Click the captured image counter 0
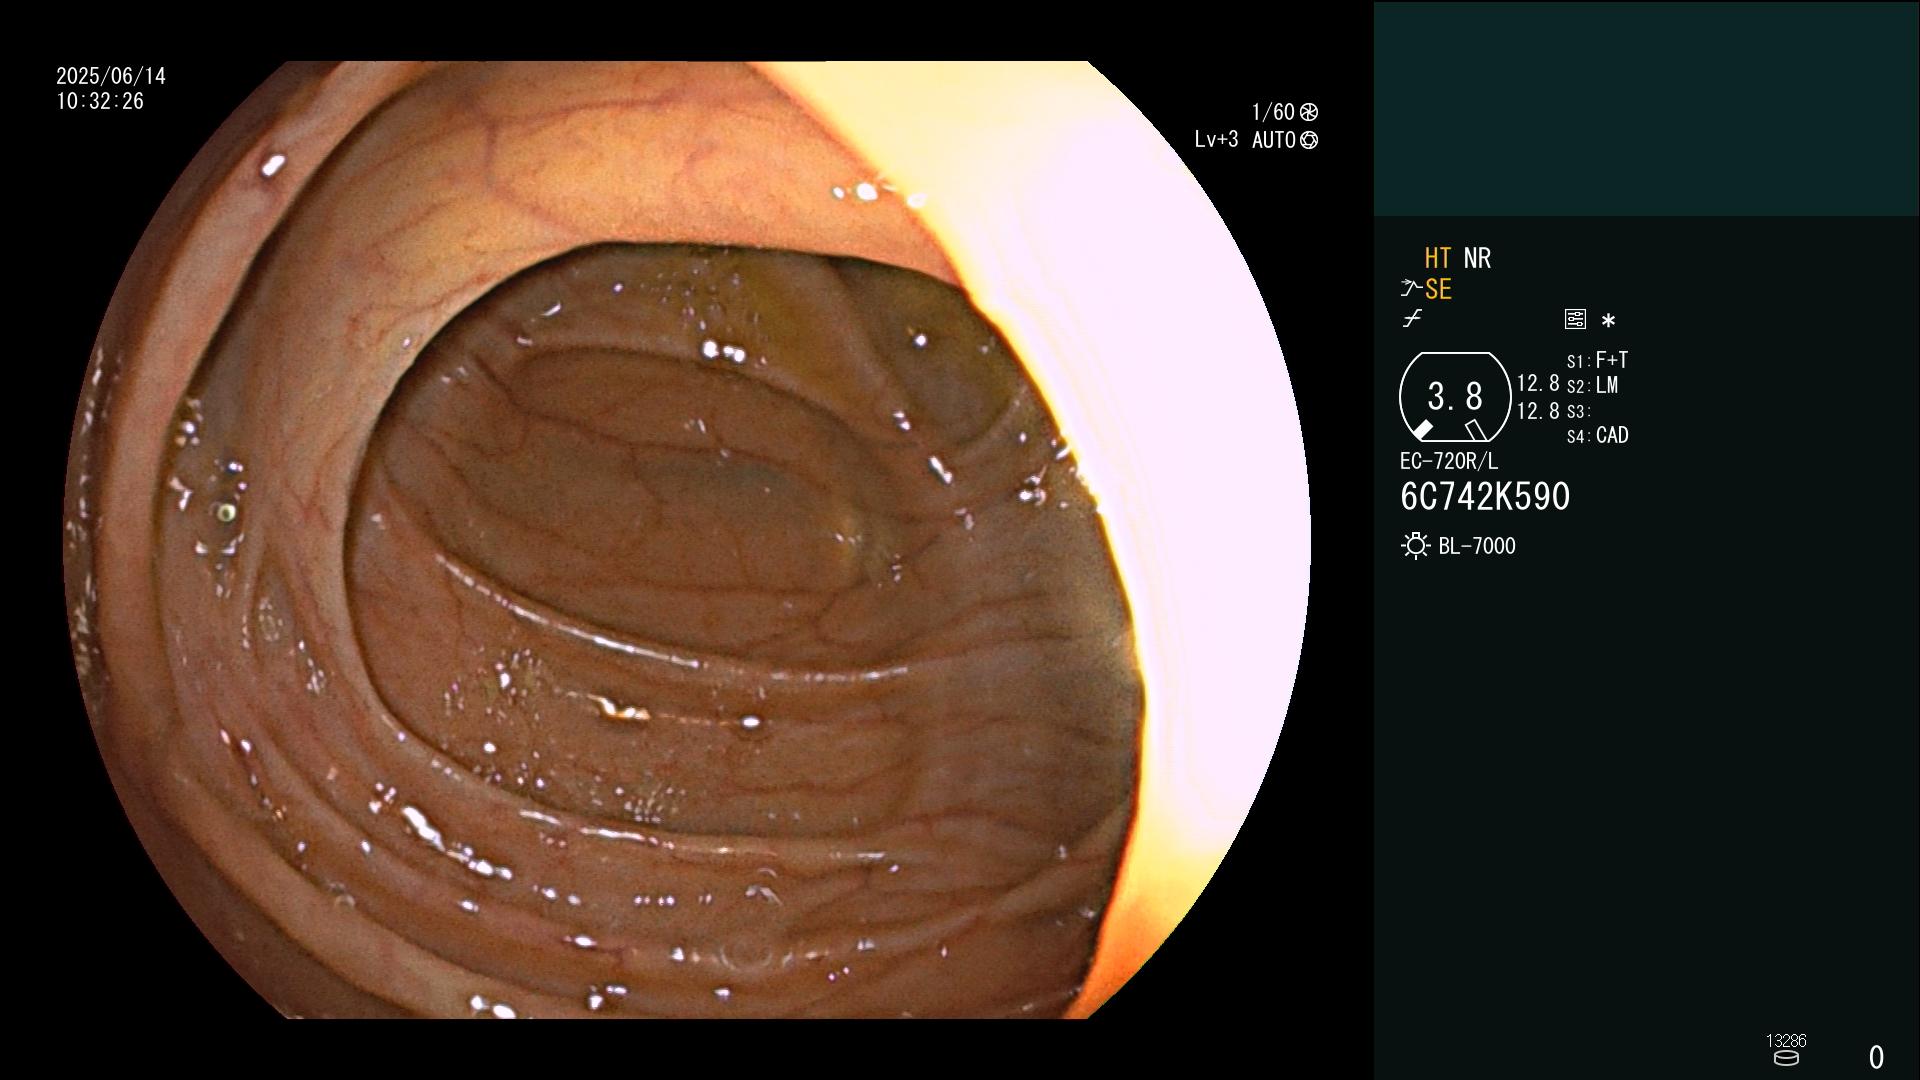Image resolution: width=1920 pixels, height=1080 pixels. (1877, 1057)
